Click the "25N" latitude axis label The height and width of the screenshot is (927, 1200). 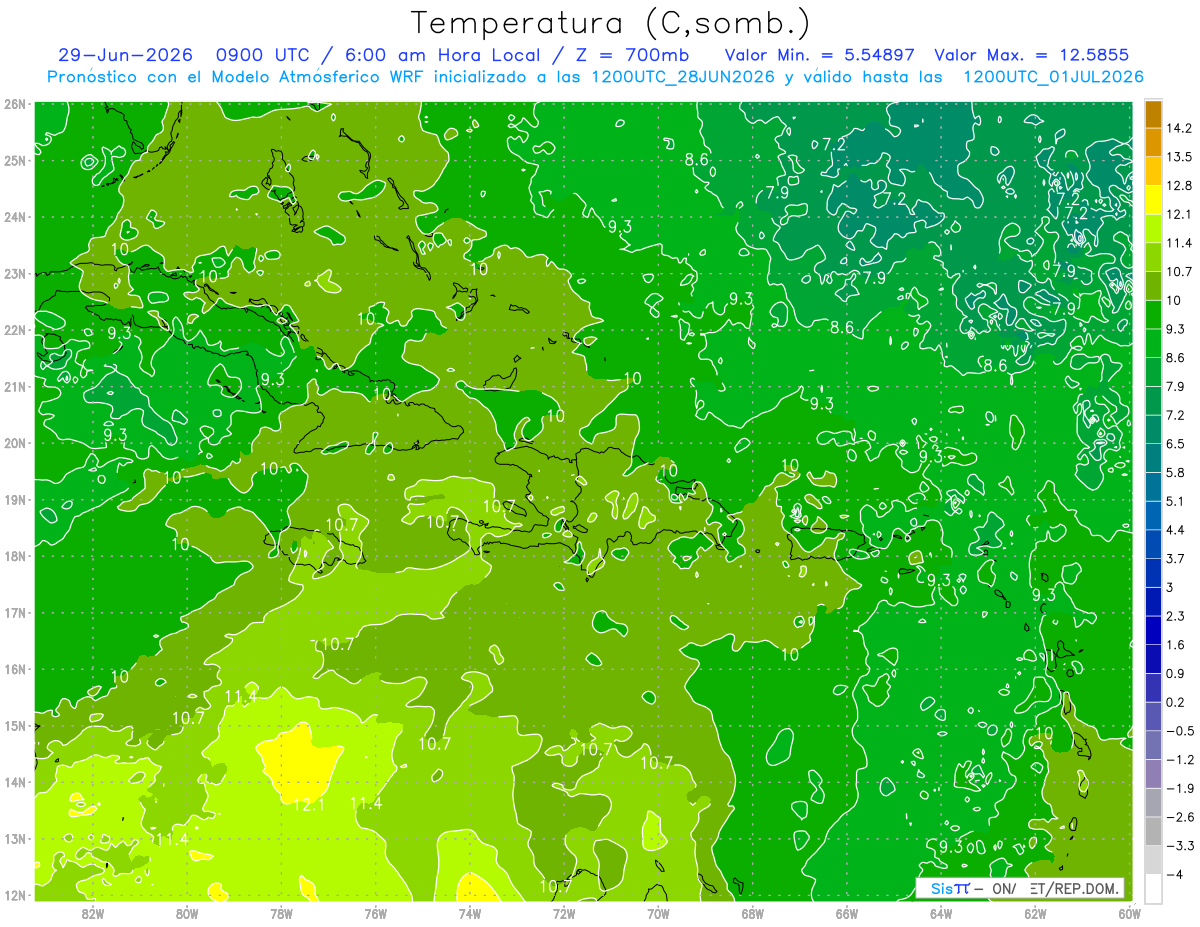tap(15, 160)
